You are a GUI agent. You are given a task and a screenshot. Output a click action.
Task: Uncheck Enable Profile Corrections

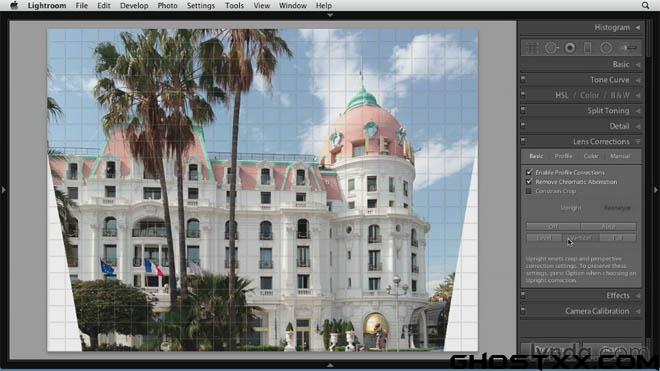coord(529,172)
